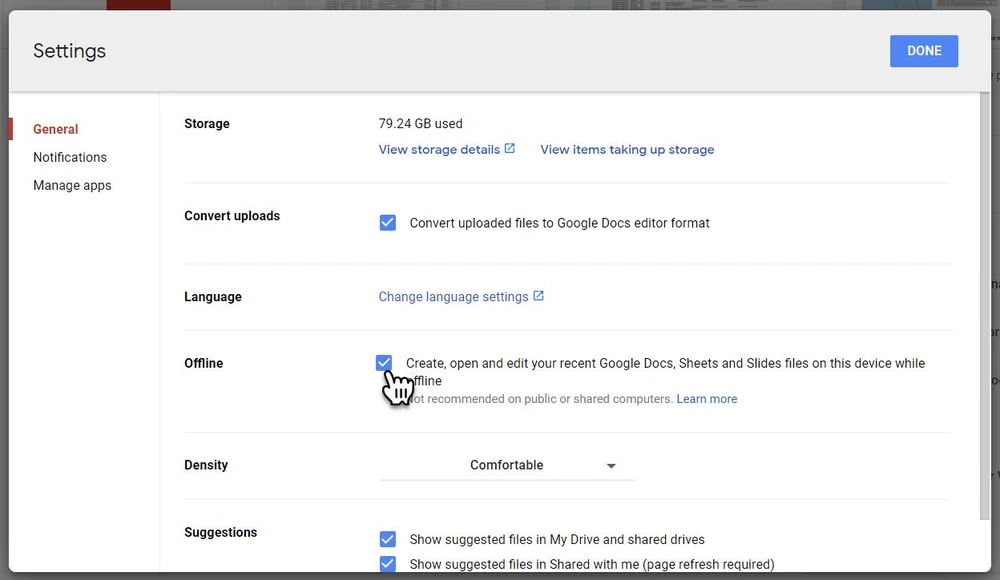Image resolution: width=1000 pixels, height=580 pixels.
Task: Click the external link icon beside View storage details
Action: tap(510, 148)
